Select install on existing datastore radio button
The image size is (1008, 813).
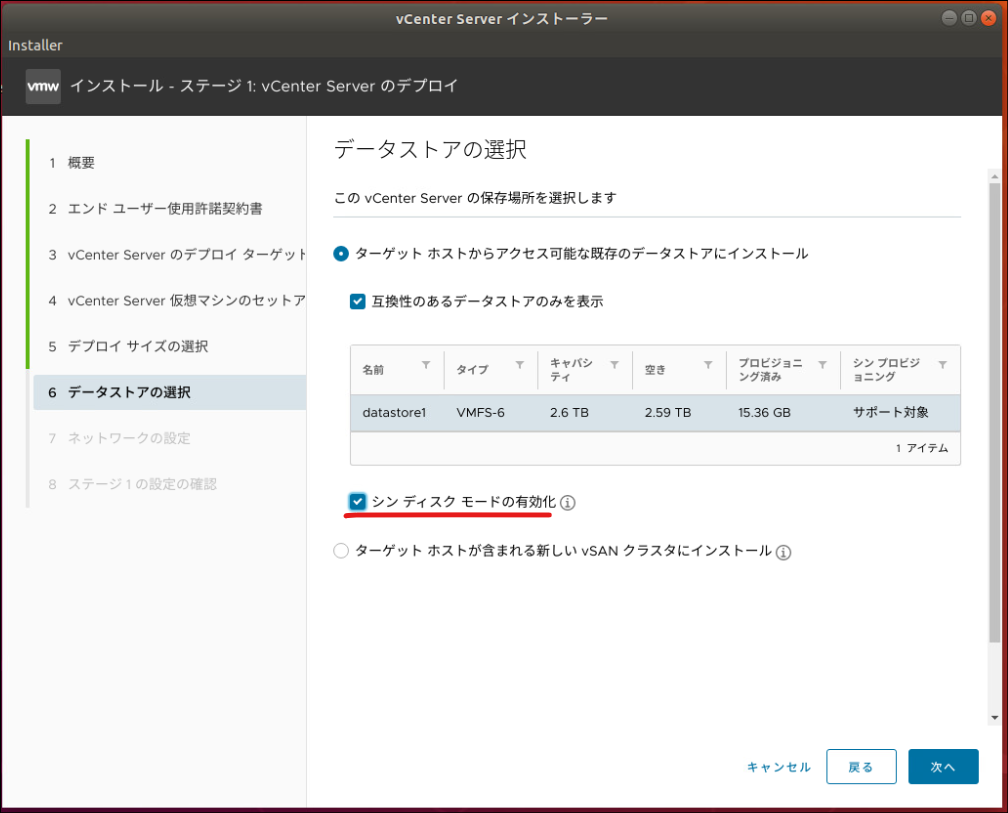[x=341, y=254]
